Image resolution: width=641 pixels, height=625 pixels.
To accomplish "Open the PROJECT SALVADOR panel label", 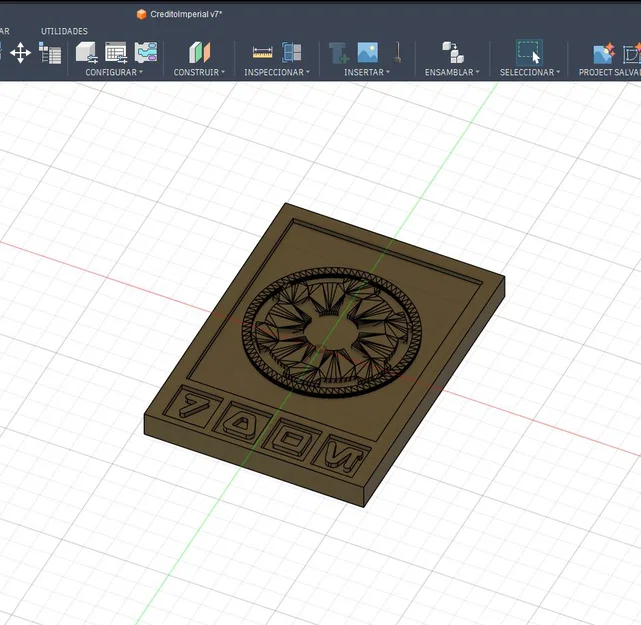I will (610, 72).
